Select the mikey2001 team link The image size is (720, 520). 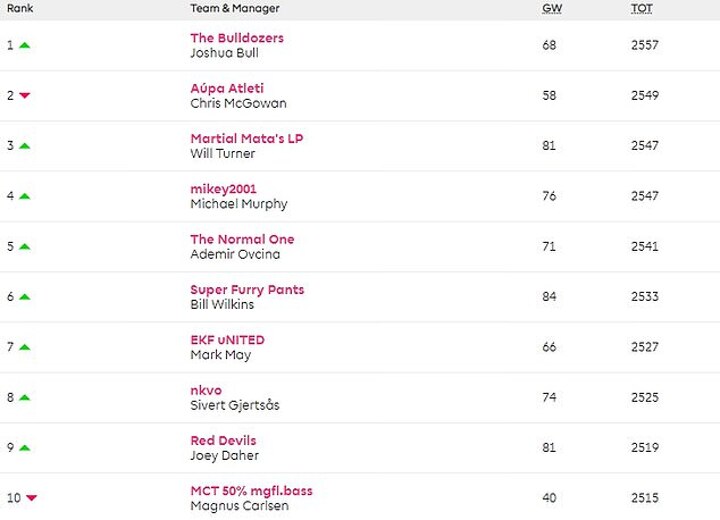point(223,189)
